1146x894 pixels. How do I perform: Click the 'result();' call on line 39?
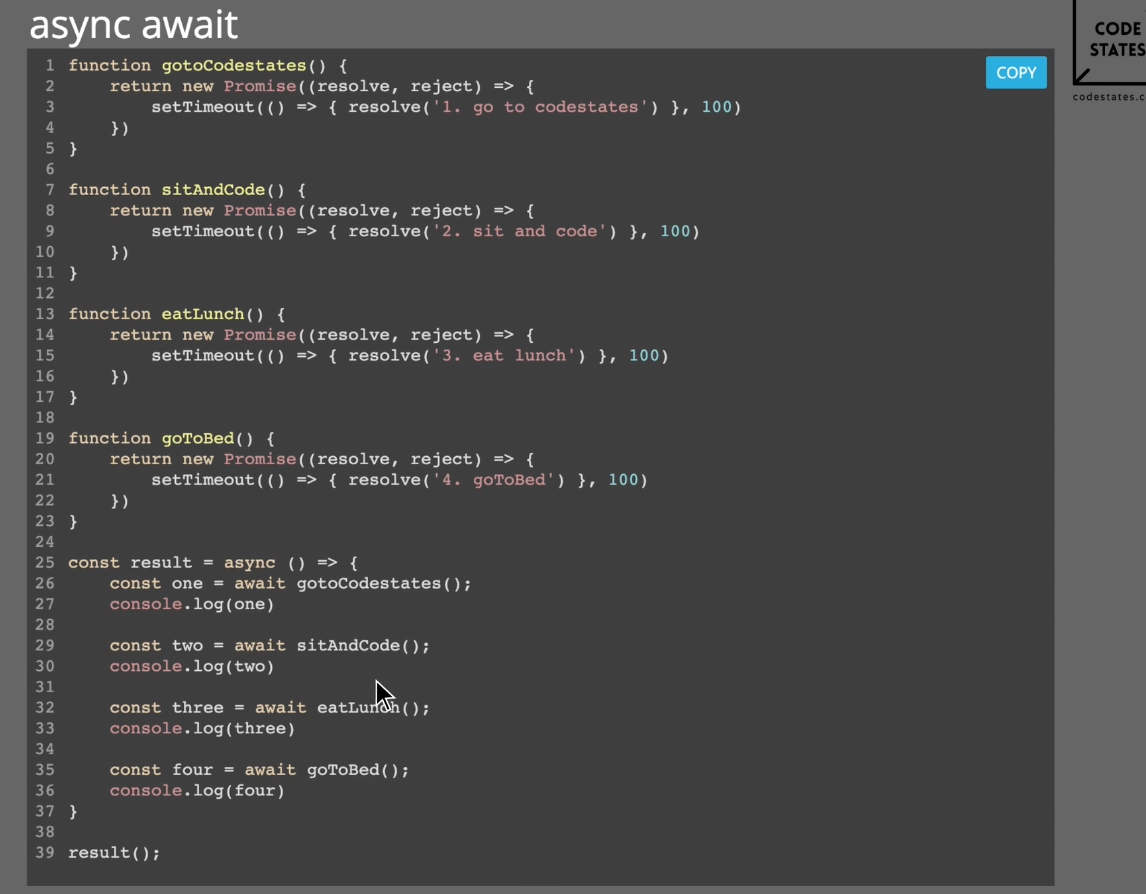tap(114, 853)
